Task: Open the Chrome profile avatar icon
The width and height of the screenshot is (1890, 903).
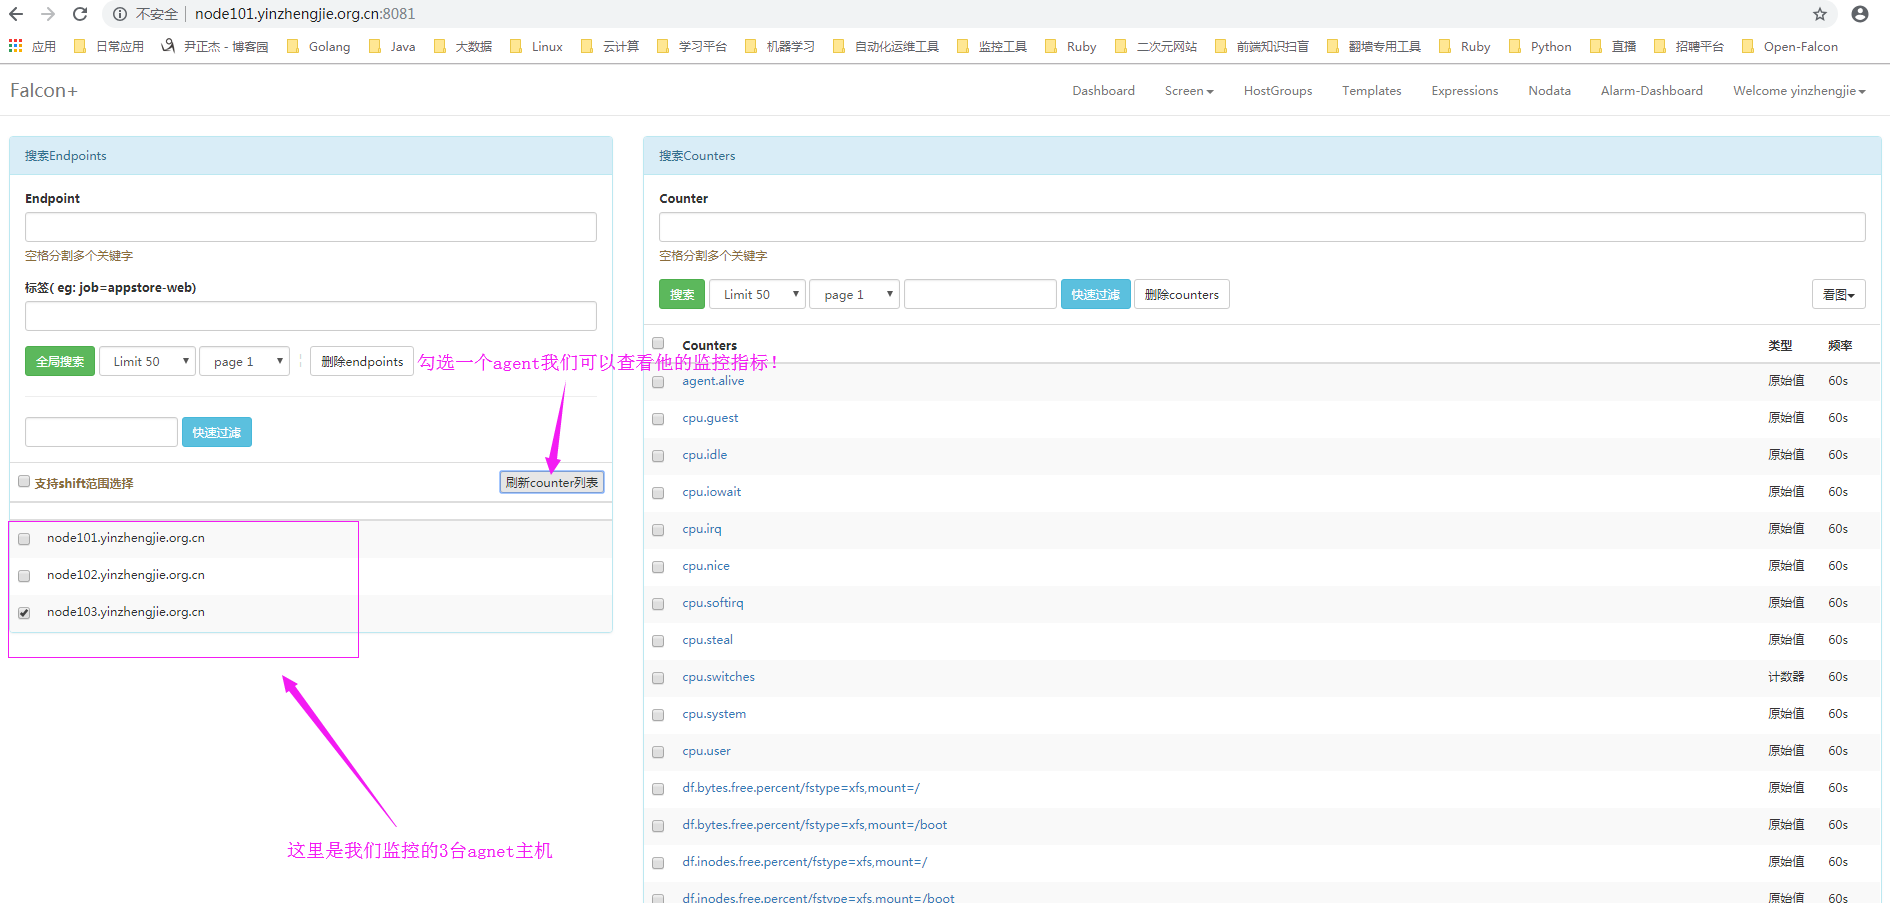Action: tap(1860, 14)
